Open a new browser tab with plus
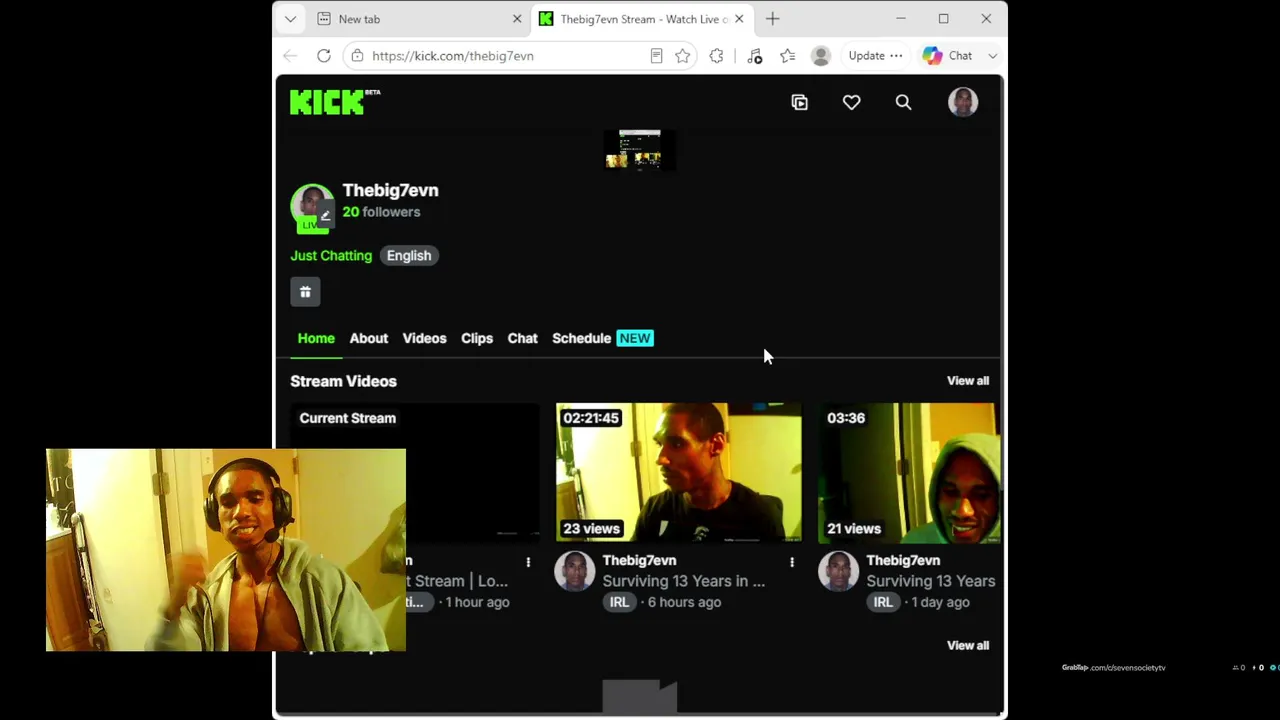The width and height of the screenshot is (1280, 720). coord(772,19)
